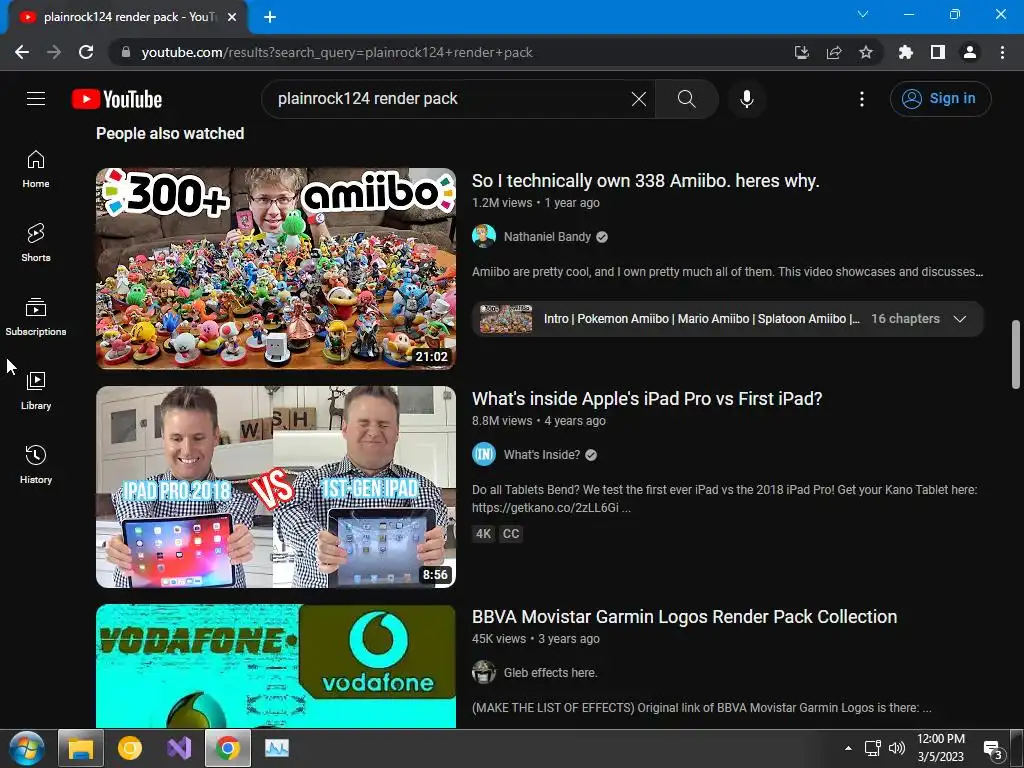Click What's Inside? channel avatar
The height and width of the screenshot is (768, 1024).
(484, 455)
